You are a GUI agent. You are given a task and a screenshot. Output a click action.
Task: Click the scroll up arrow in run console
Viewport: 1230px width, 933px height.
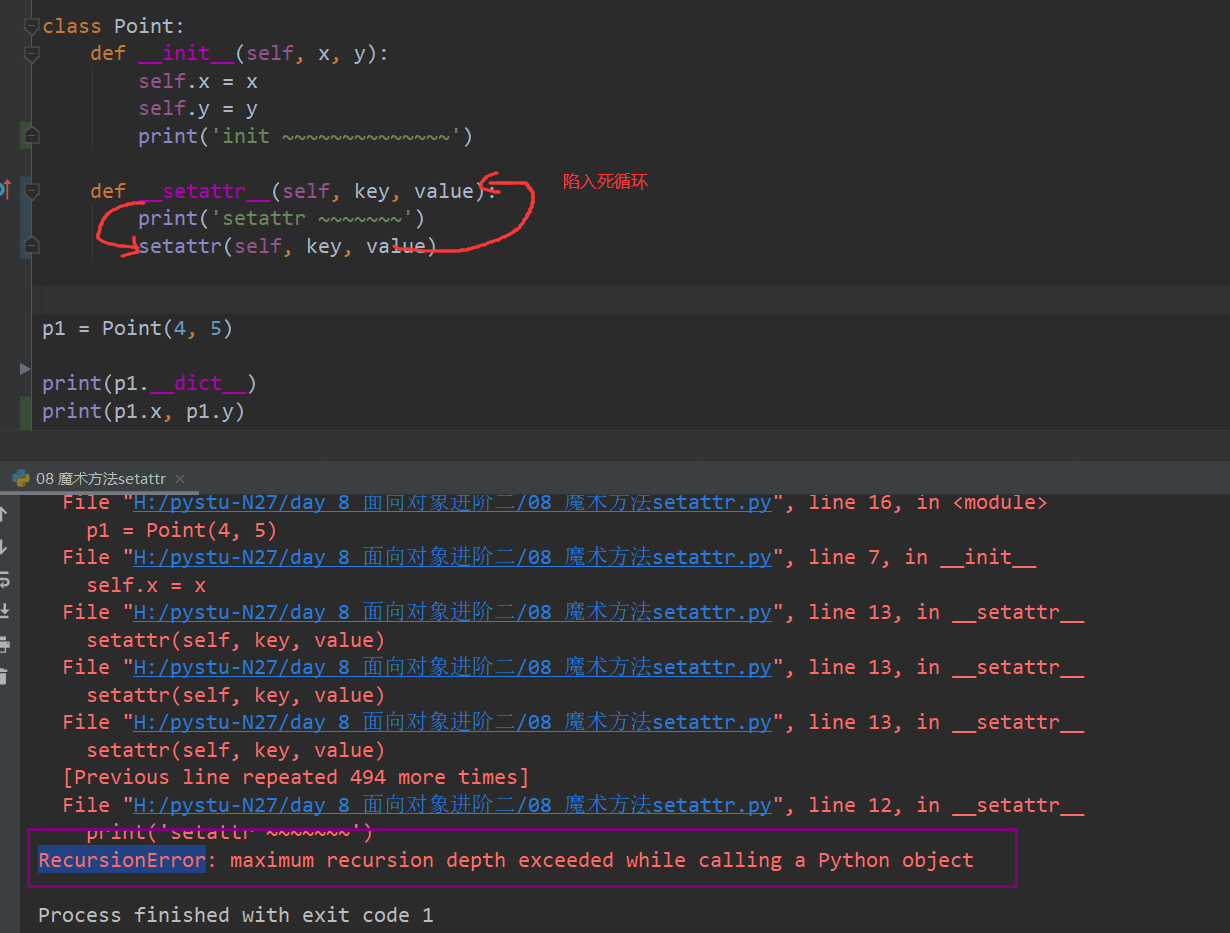click(3, 514)
